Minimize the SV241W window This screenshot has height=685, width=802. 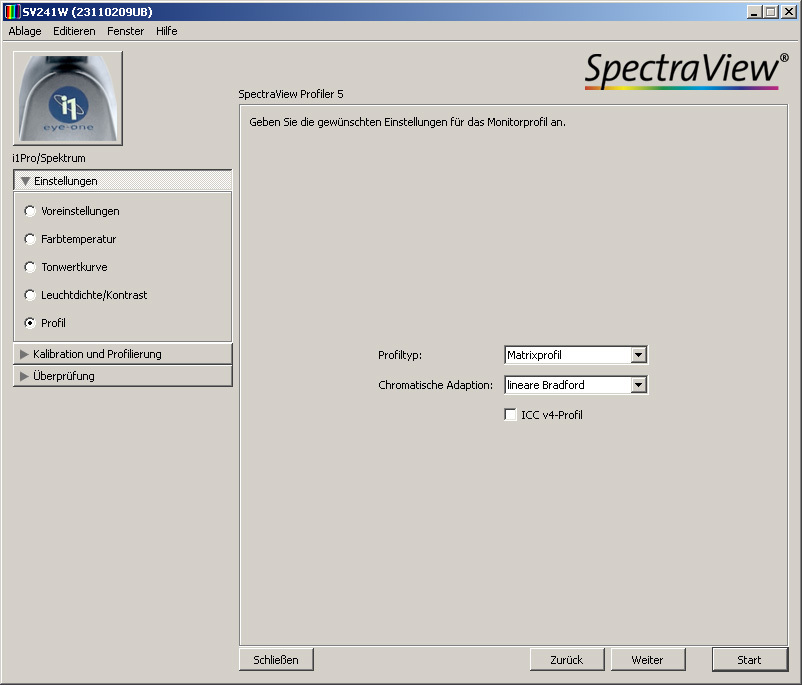tap(753, 12)
